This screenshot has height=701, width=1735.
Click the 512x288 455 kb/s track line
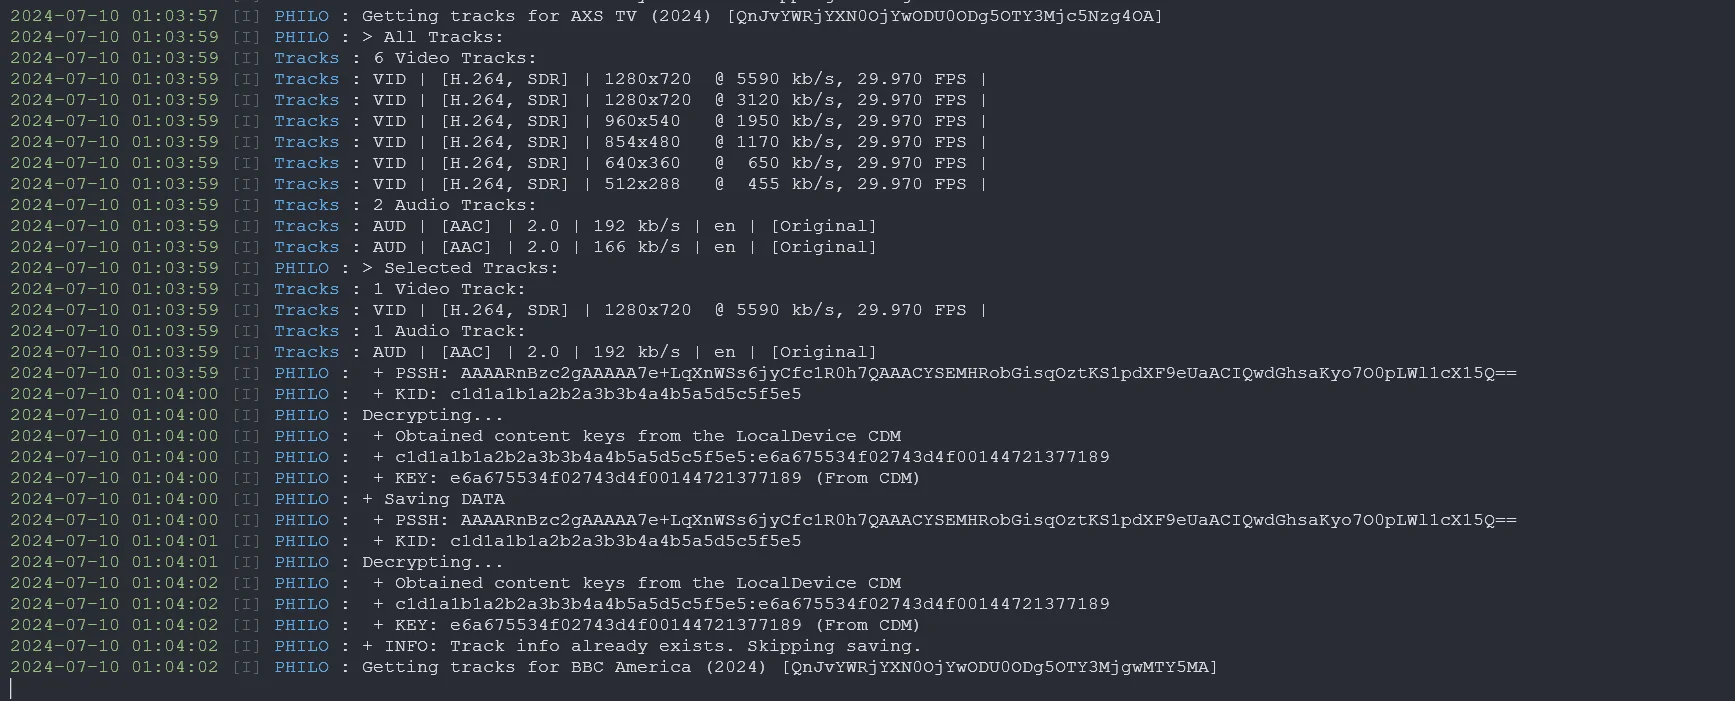[498, 184]
